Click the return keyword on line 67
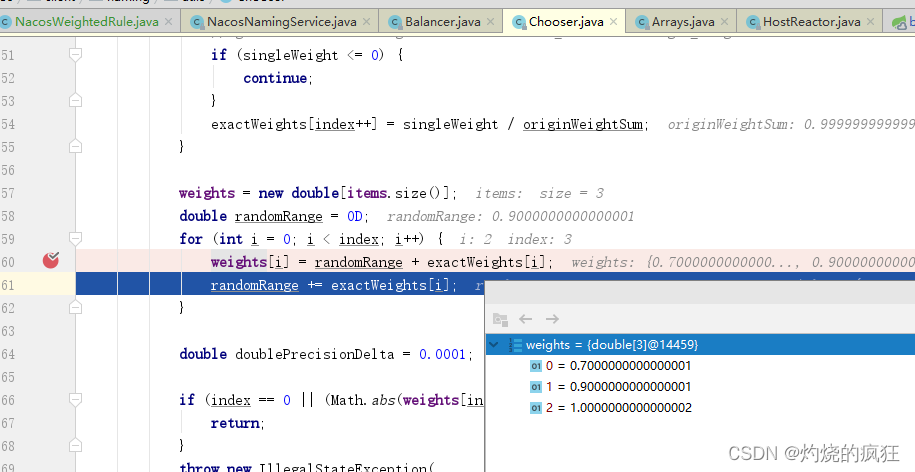The width and height of the screenshot is (915, 472). [236, 423]
